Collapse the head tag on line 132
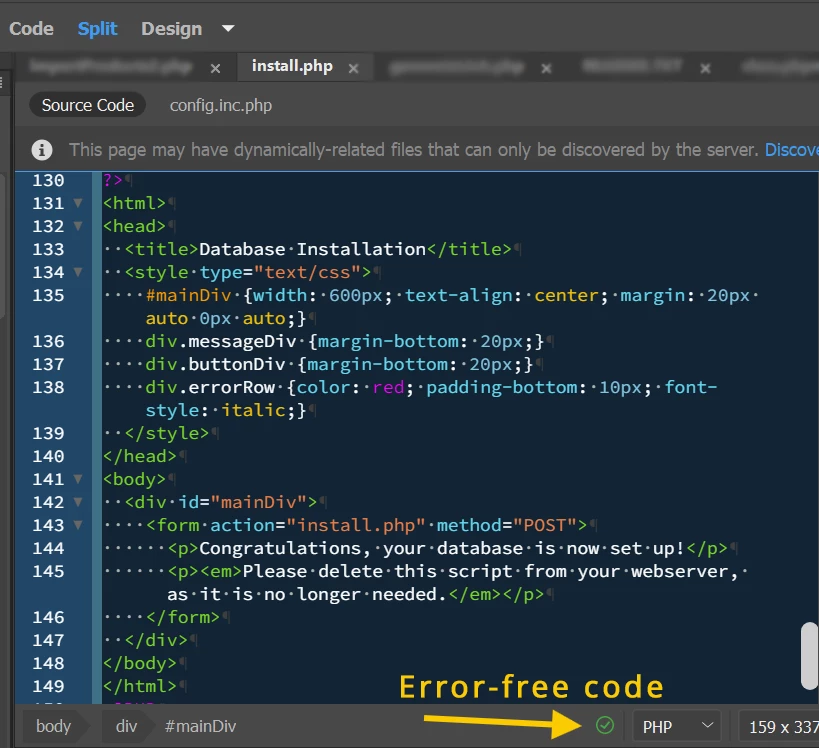The width and height of the screenshot is (819, 748). pos(78,226)
